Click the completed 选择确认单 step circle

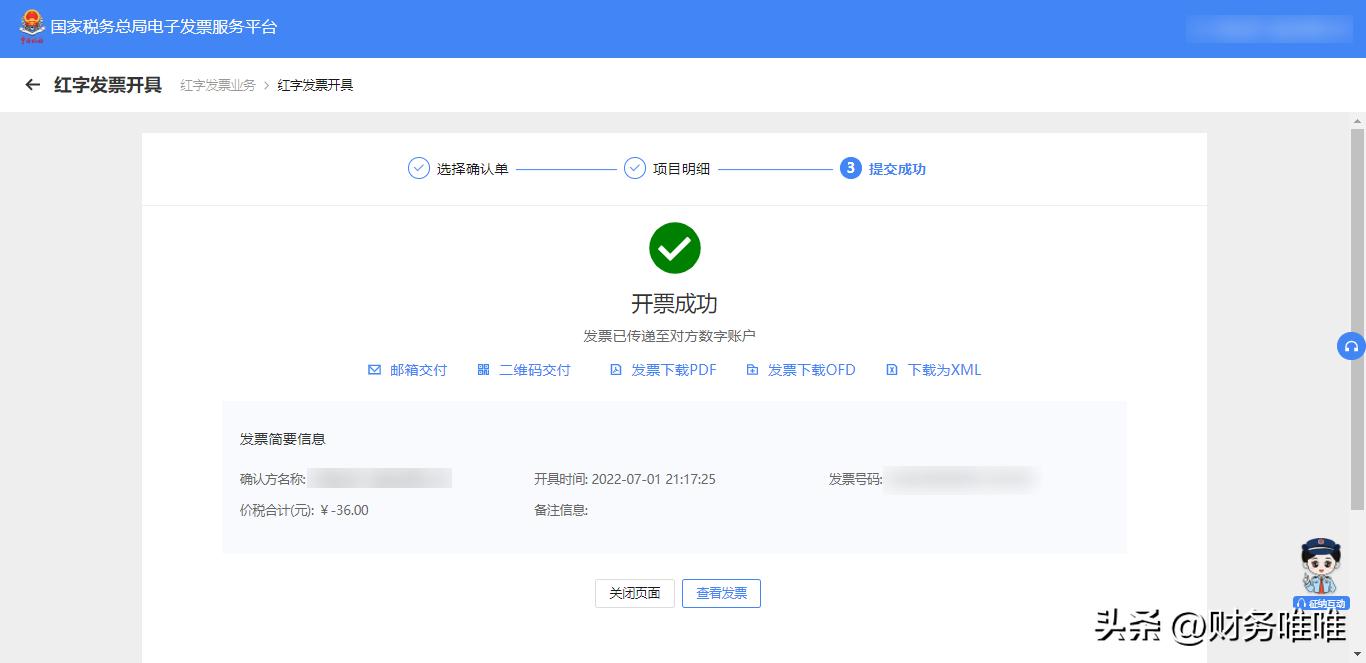pos(418,168)
